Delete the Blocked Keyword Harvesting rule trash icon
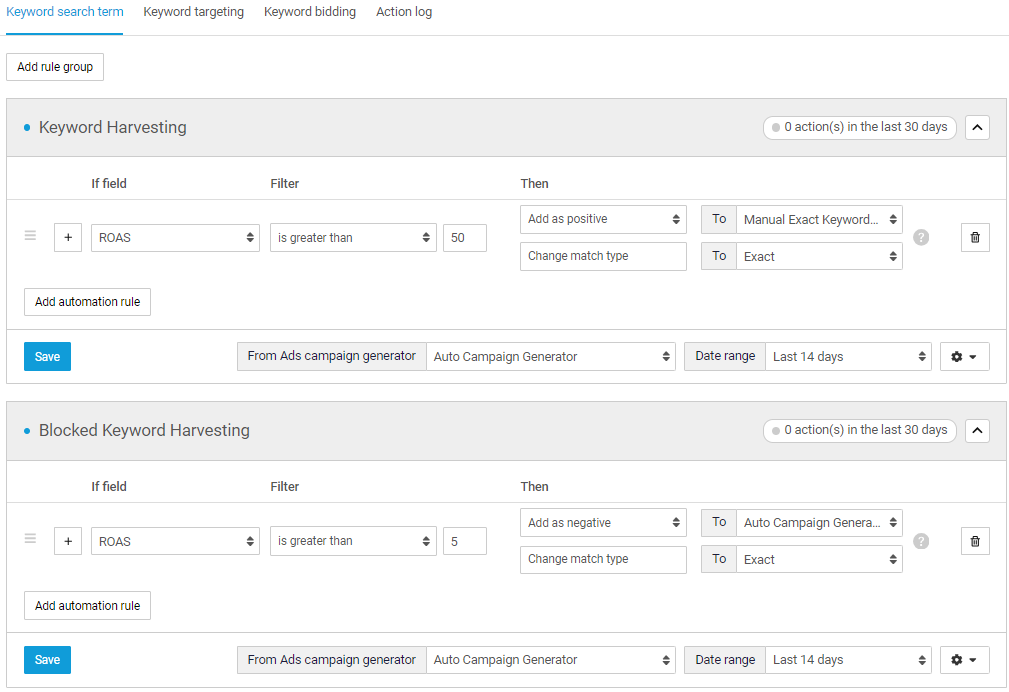1009x692 pixels. (975, 541)
